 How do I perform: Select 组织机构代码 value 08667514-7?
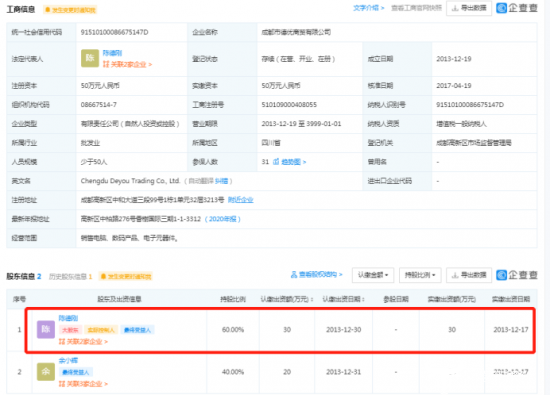coord(99,105)
